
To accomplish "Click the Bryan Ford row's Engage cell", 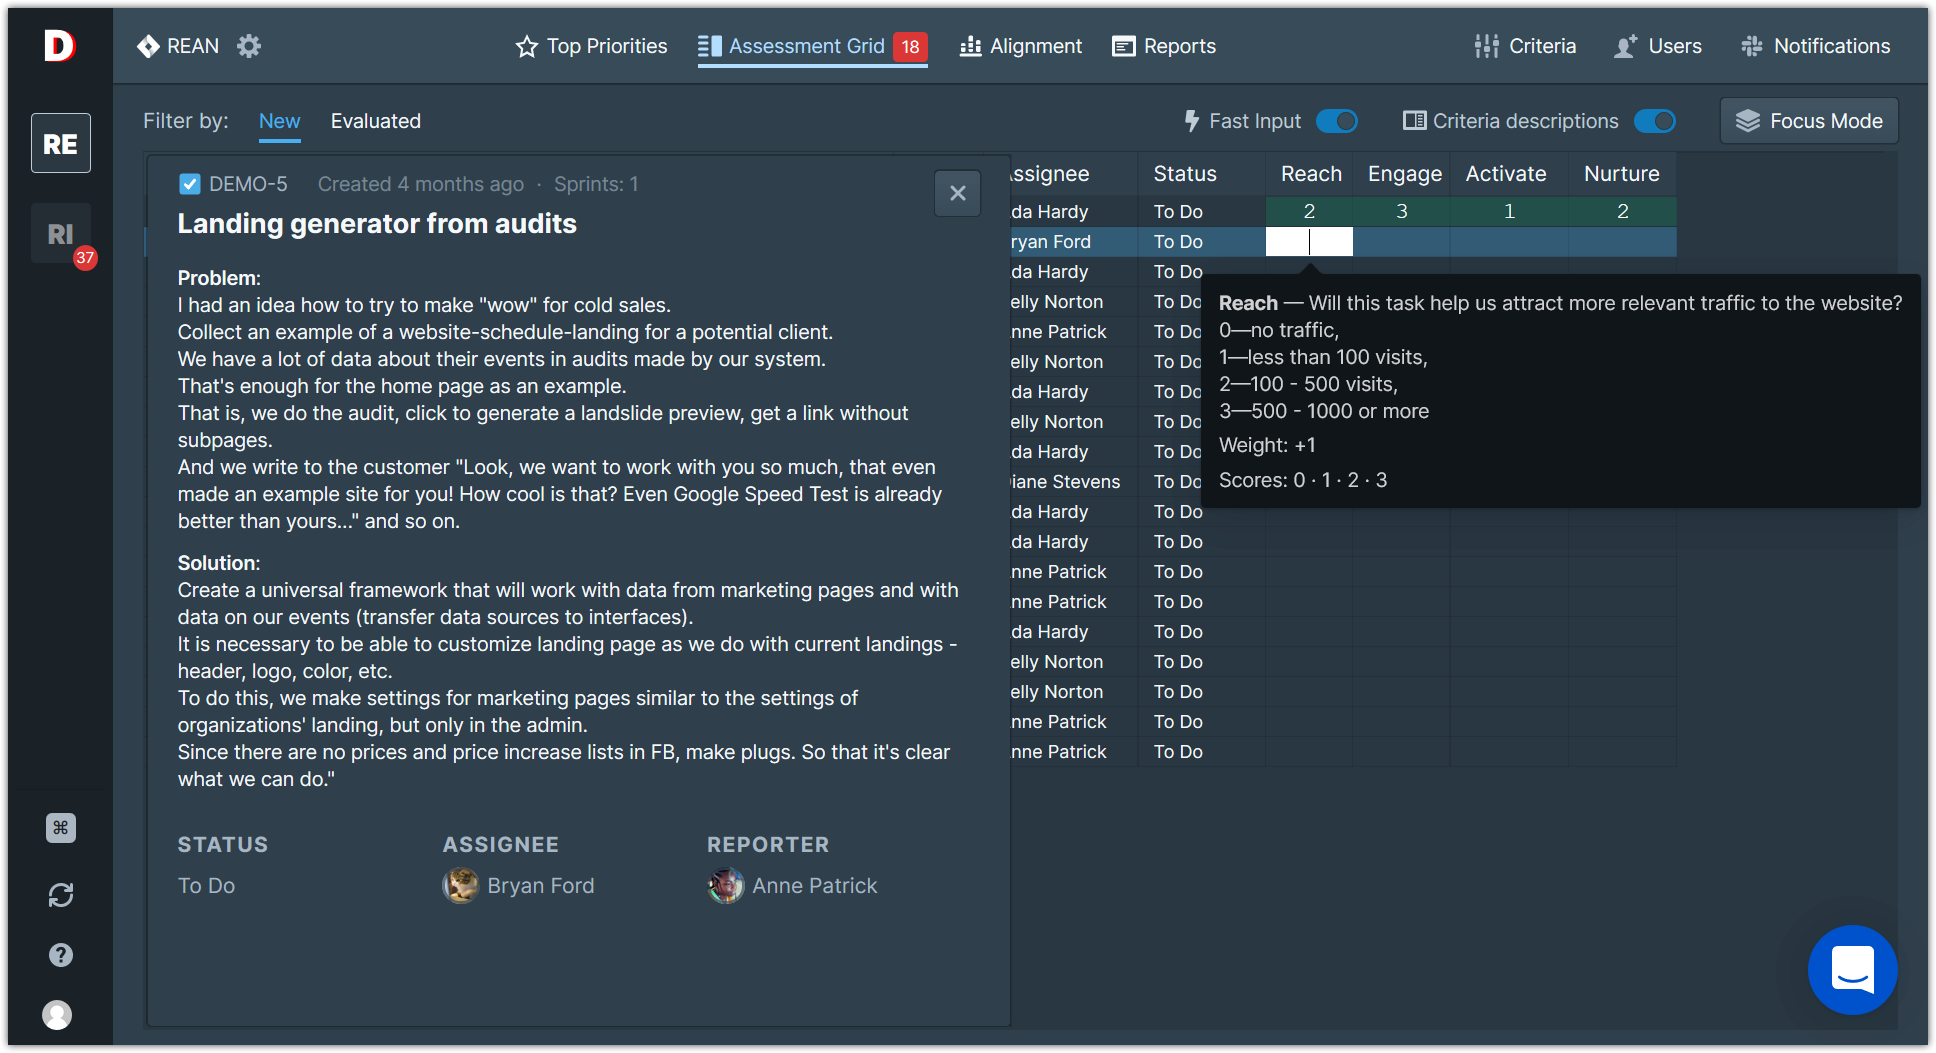I will point(1402,242).
